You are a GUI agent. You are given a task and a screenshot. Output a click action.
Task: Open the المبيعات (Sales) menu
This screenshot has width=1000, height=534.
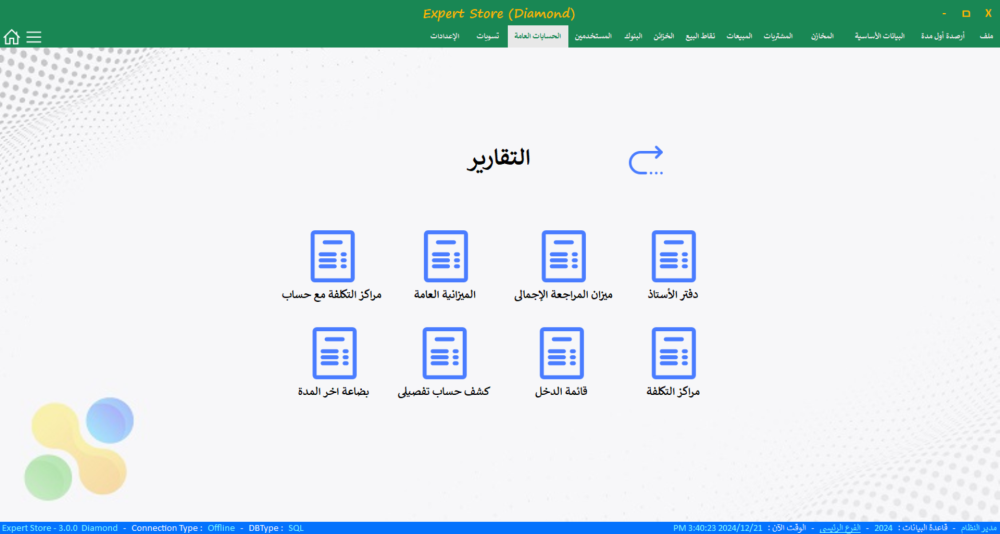tap(739, 37)
